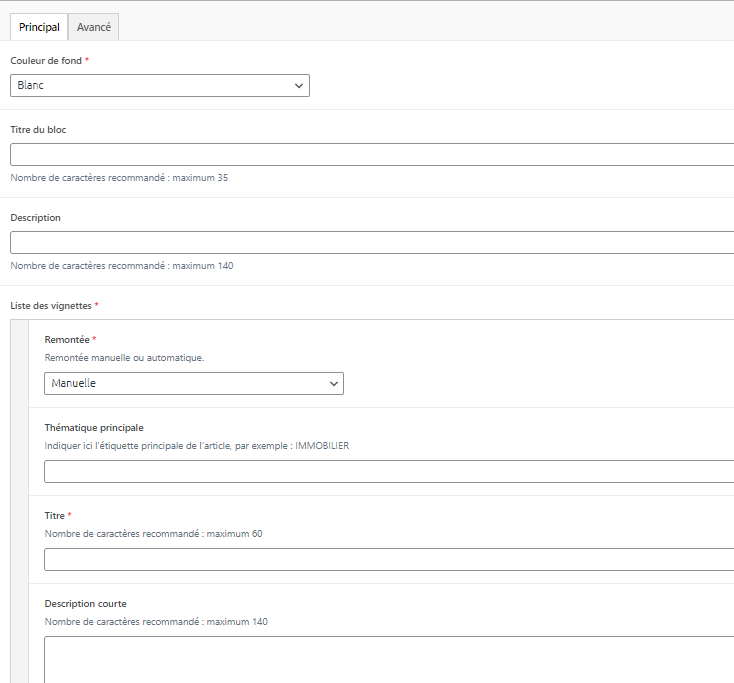This screenshot has height=683, width=734.
Task: Click the grey side handle of the vignette item
Action: [19, 500]
